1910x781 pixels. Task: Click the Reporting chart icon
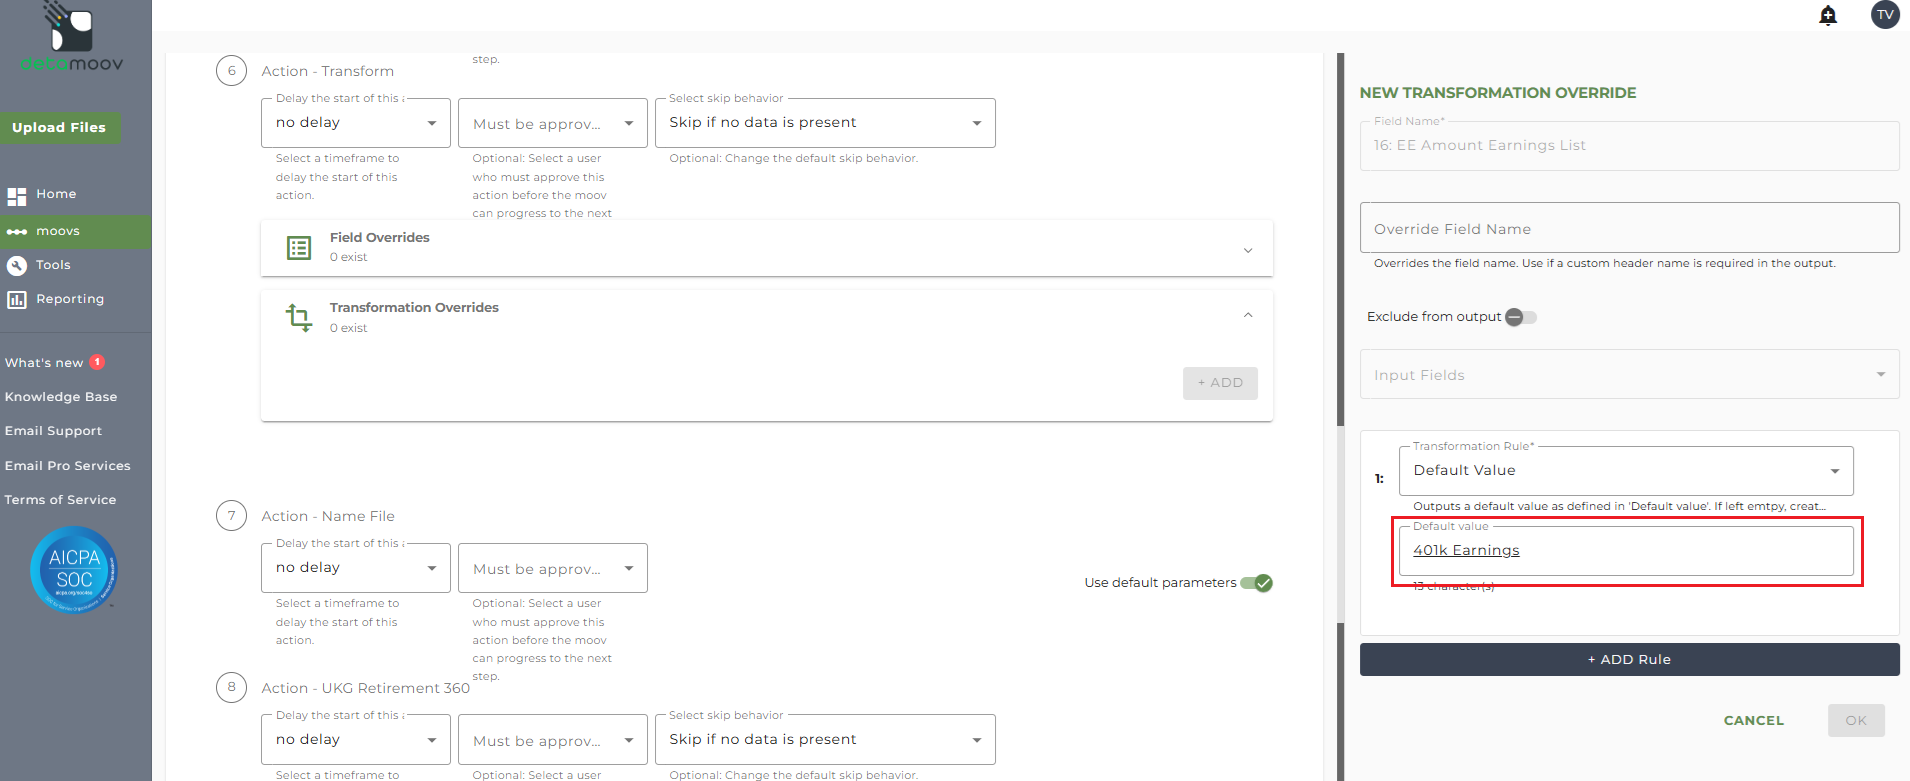(17, 299)
